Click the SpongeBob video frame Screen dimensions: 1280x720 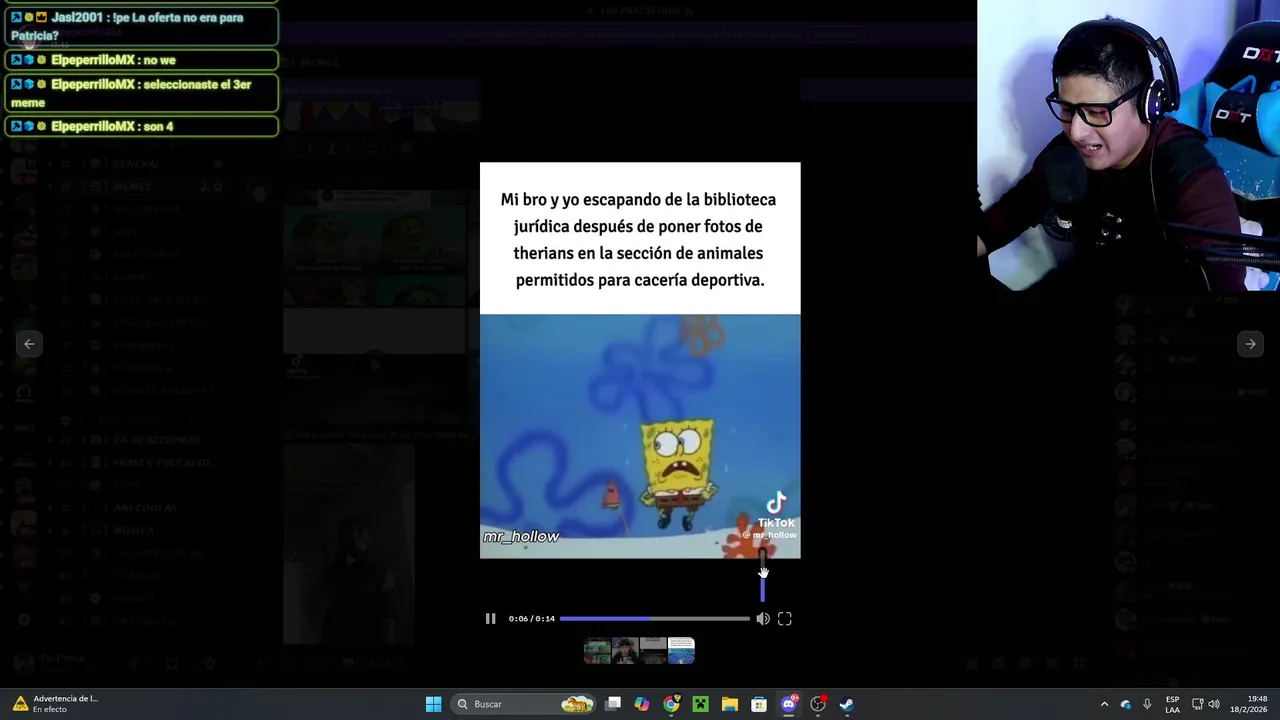[640, 436]
